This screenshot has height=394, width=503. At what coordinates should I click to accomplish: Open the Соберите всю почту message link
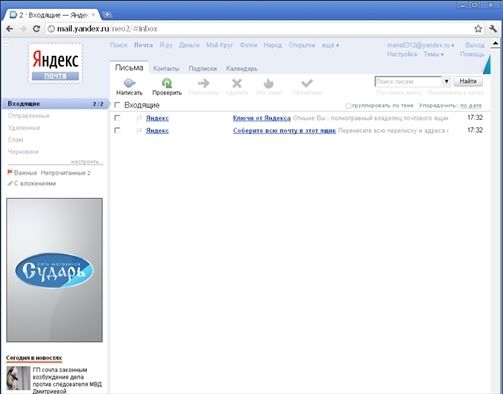pyautogui.click(x=284, y=130)
